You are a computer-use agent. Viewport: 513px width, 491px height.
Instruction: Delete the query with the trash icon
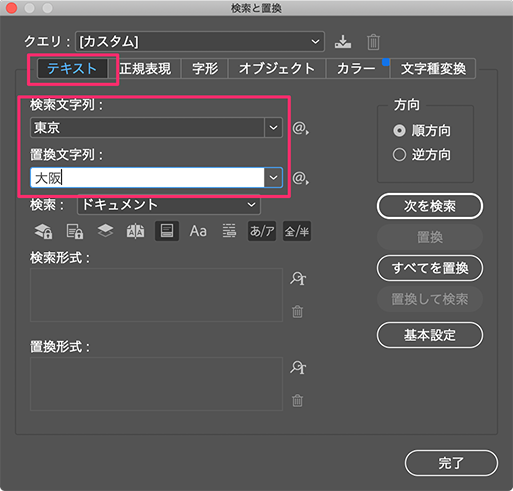tap(373, 42)
